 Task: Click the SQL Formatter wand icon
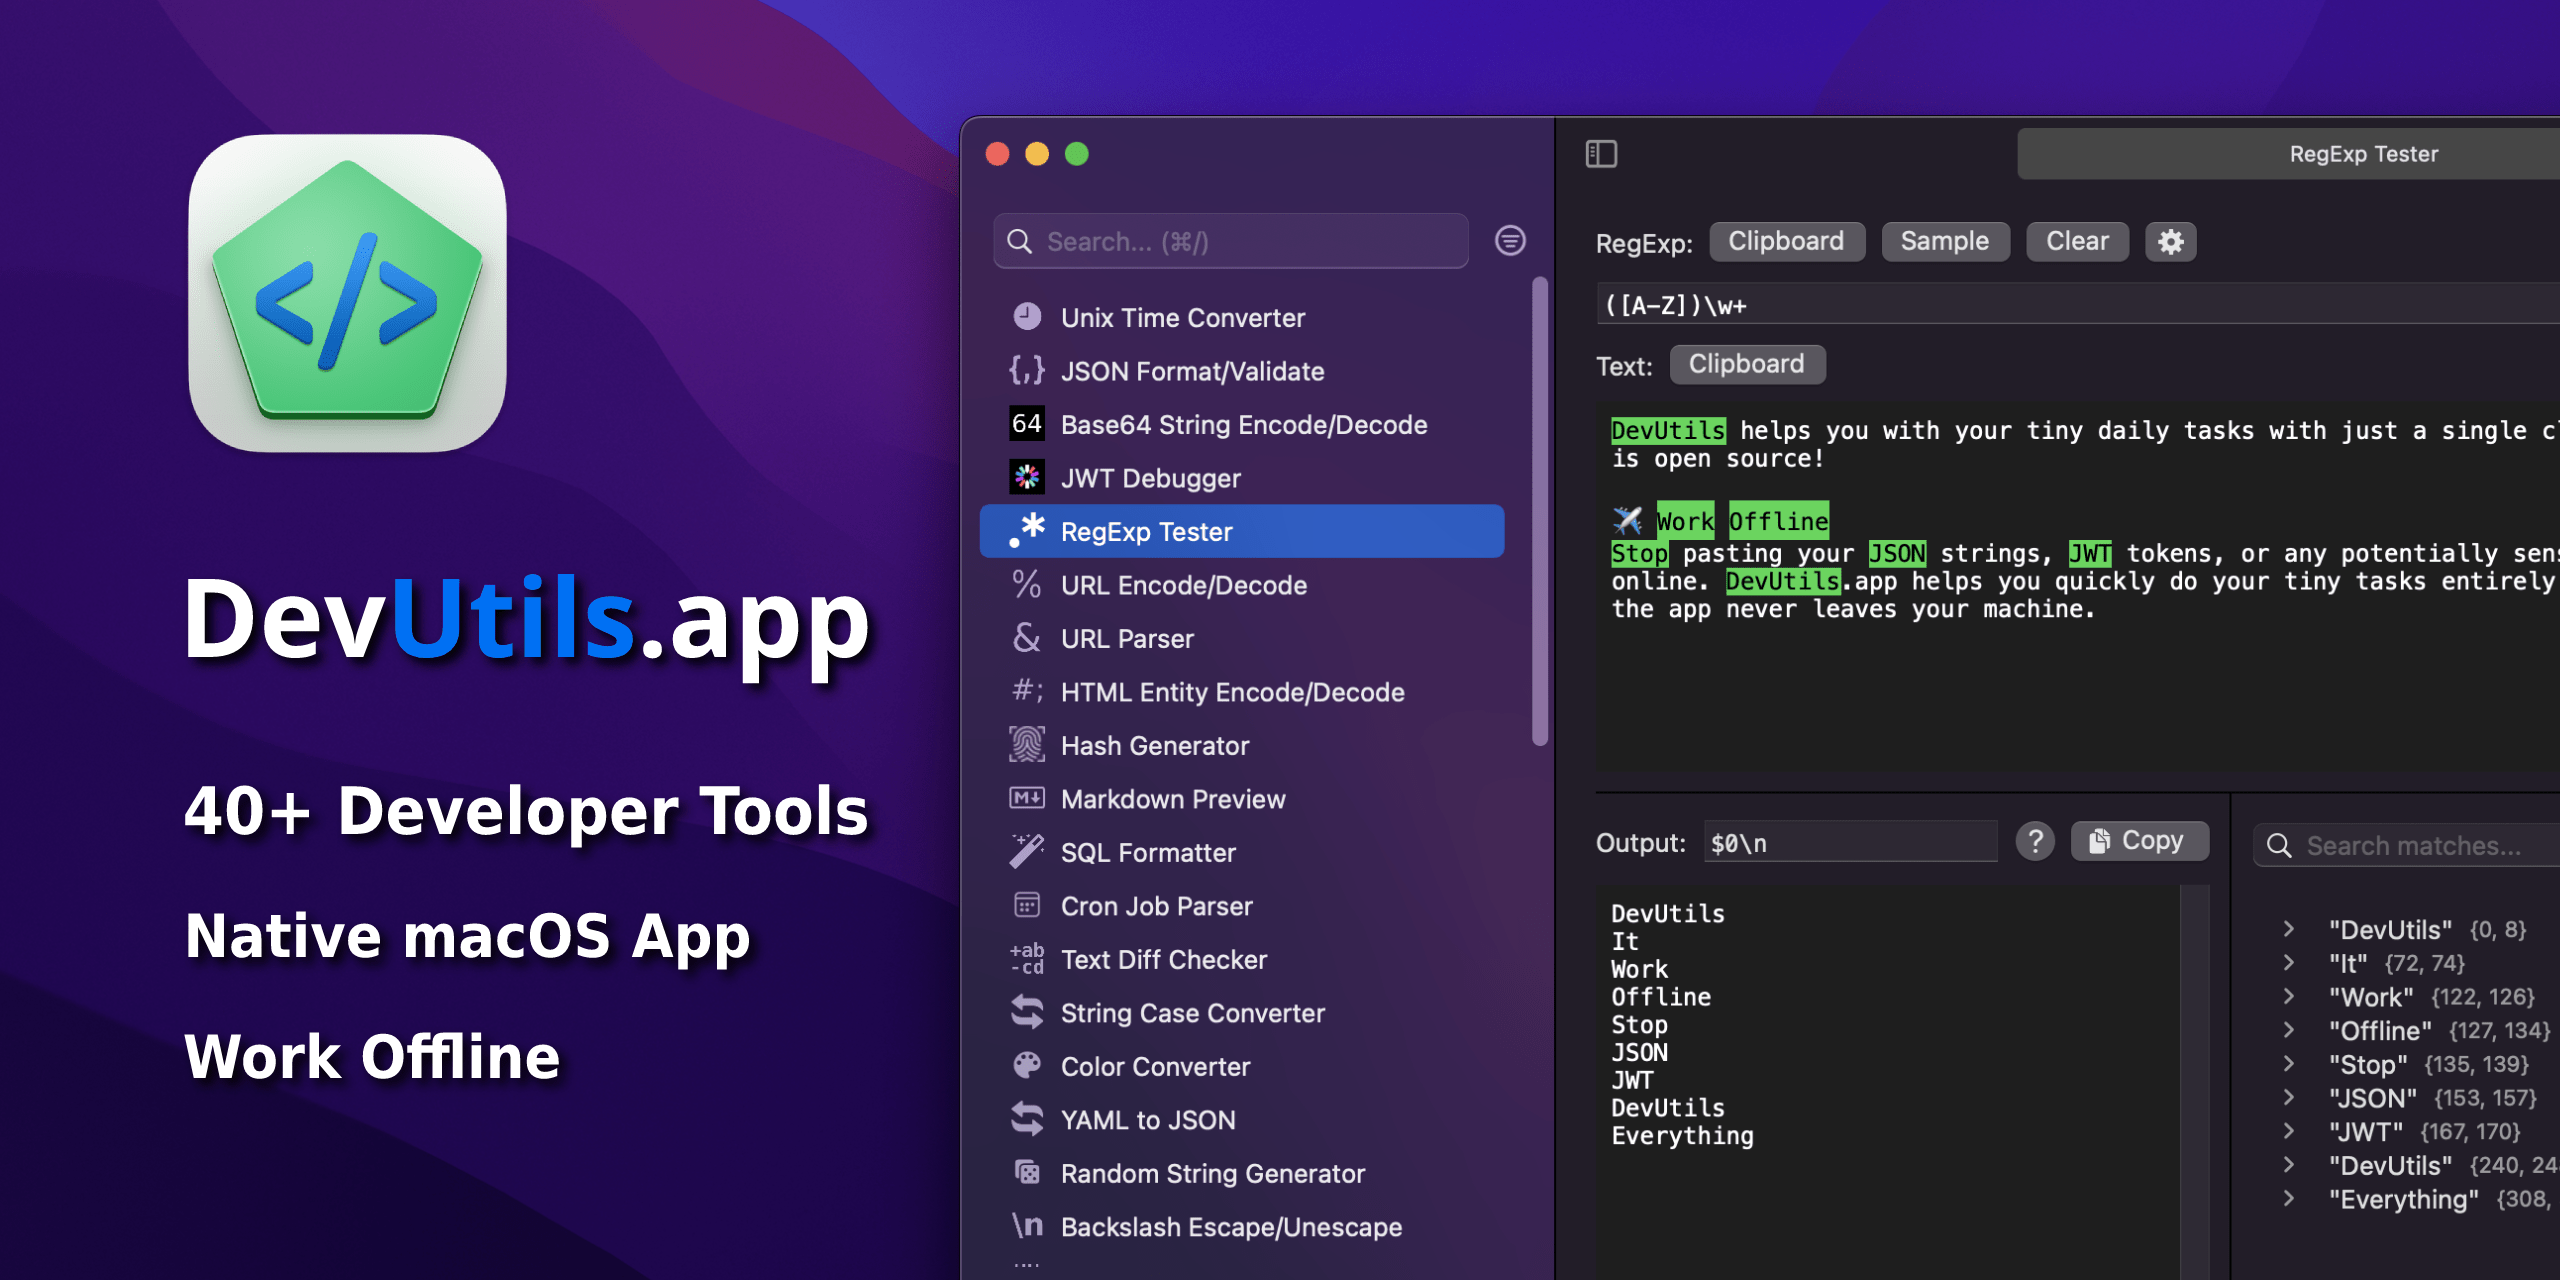[1026, 852]
